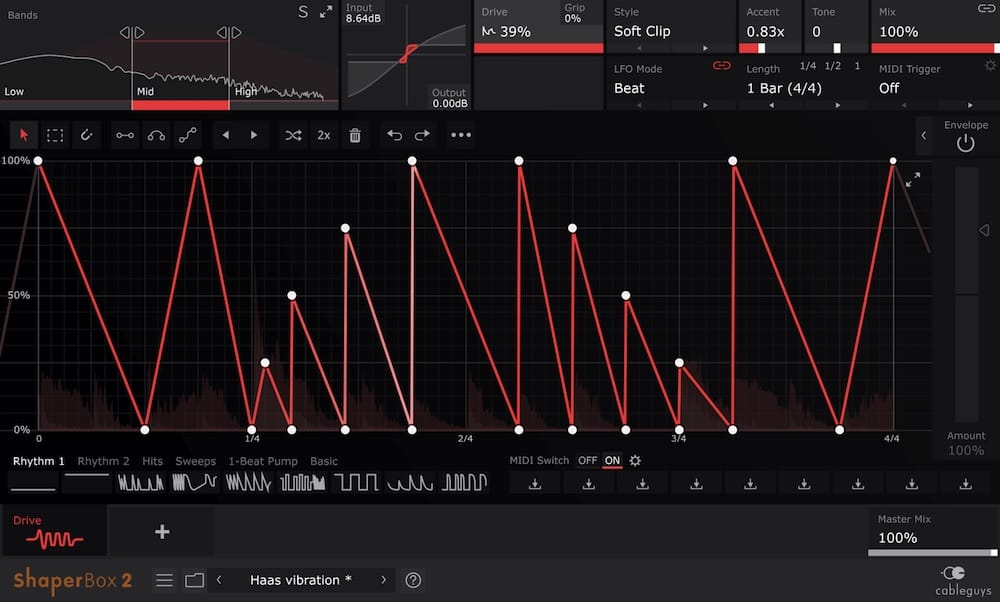1000x602 pixels.
Task: Open MIDI Switch settings gear
Action: [x=635, y=460]
